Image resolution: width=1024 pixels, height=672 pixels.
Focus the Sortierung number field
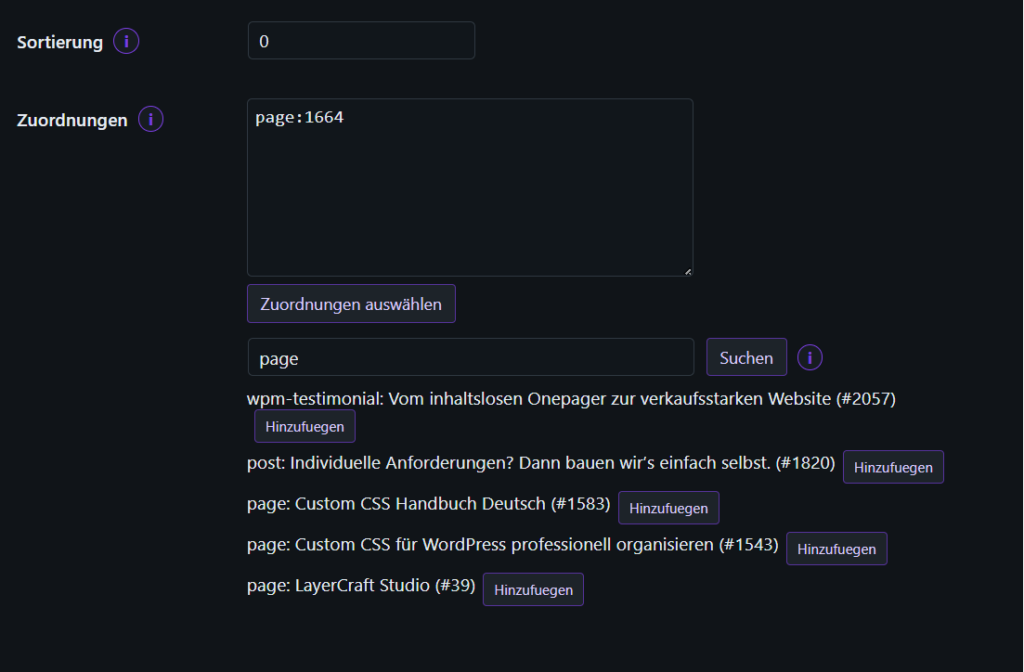[x=361, y=40]
